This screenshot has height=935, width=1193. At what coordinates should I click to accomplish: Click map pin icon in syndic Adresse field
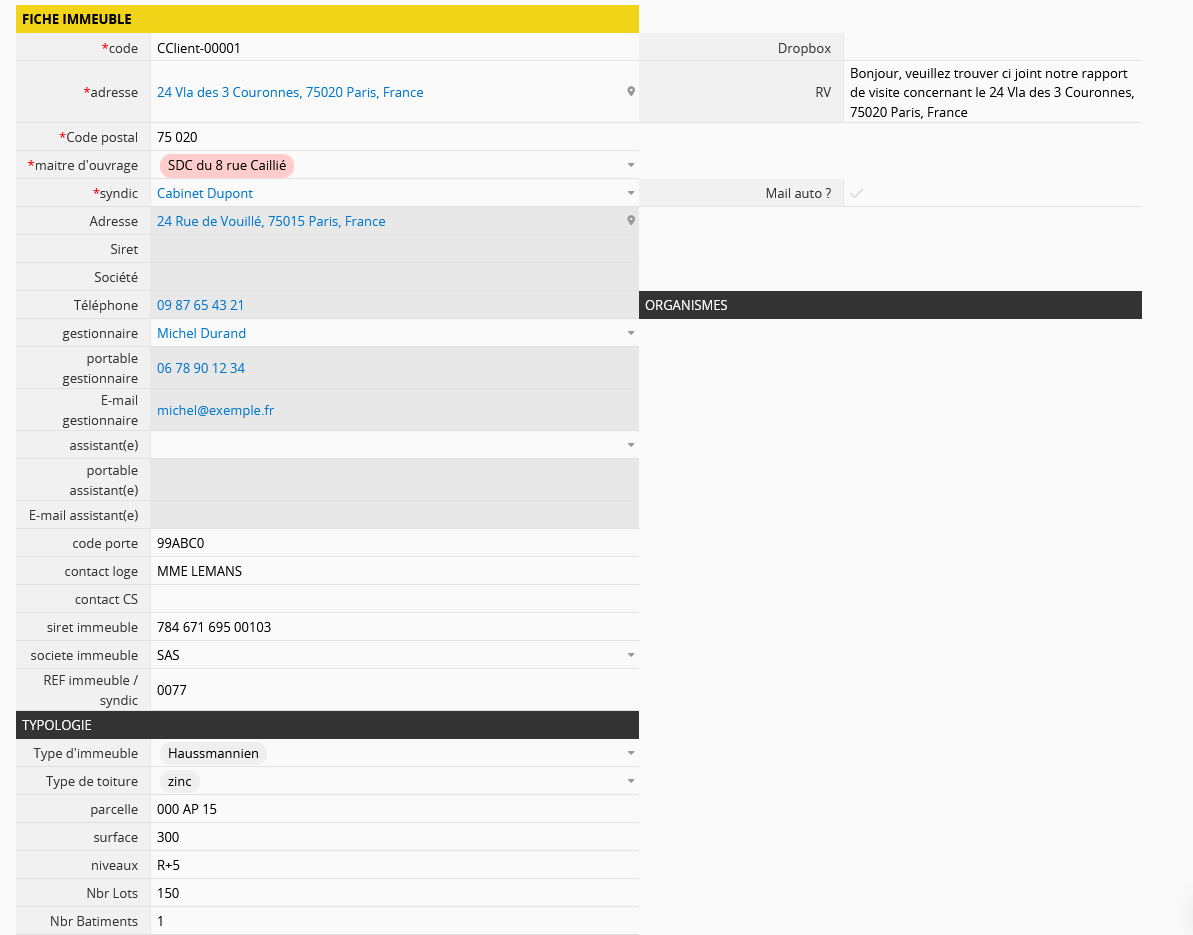631,221
